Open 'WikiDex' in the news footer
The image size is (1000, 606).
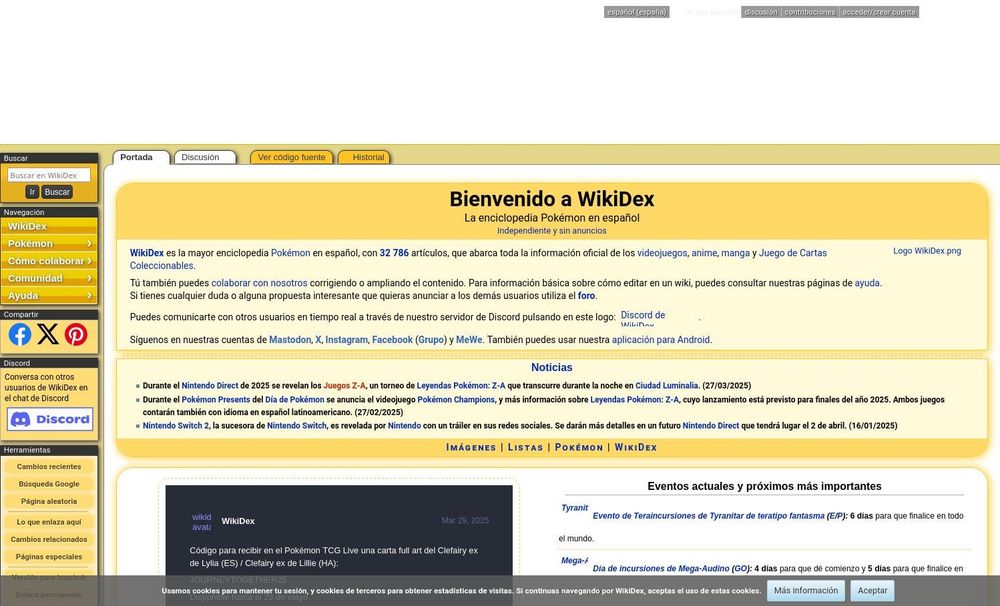point(636,447)
